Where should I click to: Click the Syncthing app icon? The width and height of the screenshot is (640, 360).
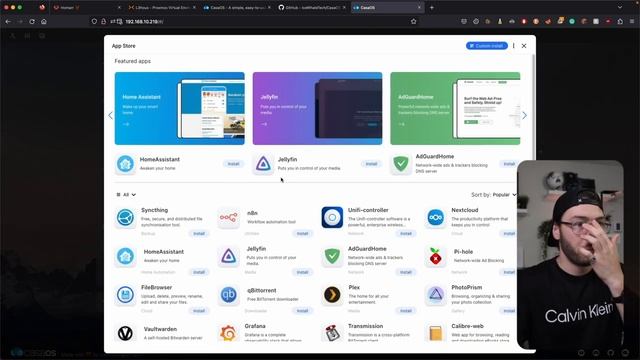coord(125,218)
